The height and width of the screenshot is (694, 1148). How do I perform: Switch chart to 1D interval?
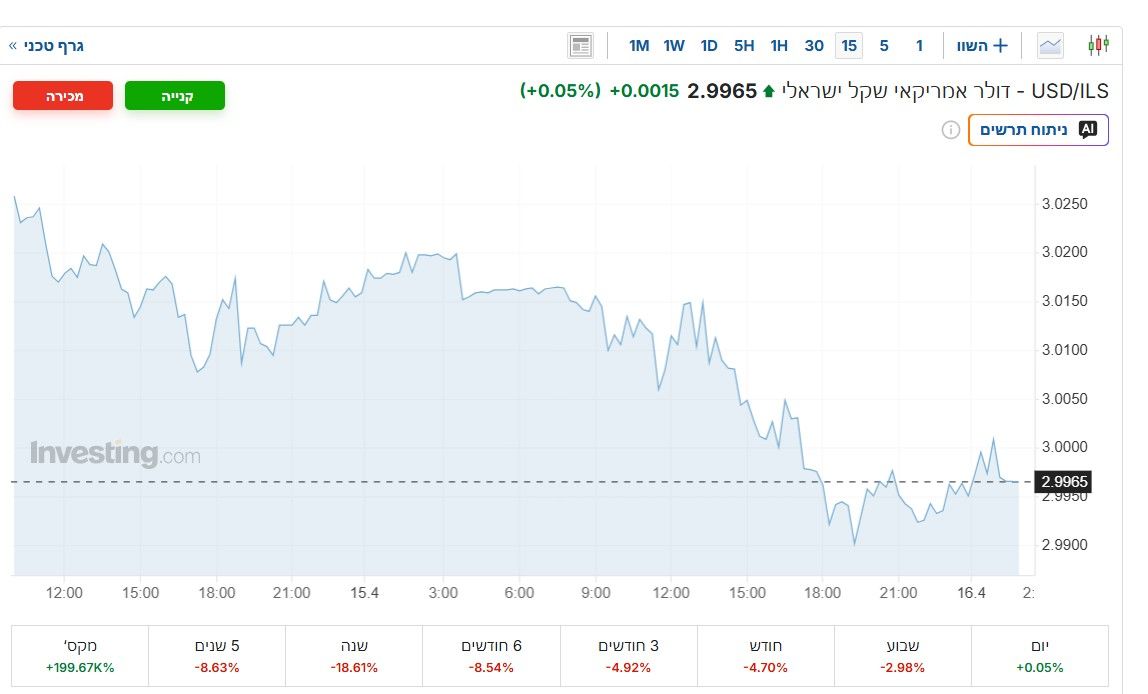click(x=709, y=45)
